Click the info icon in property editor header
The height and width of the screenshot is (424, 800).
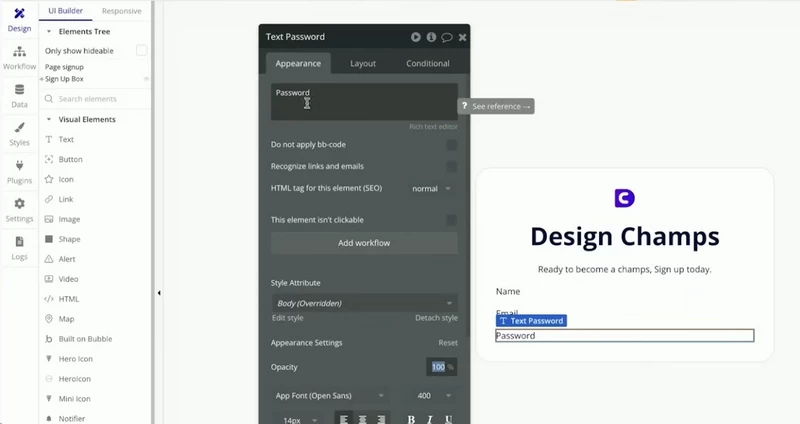tap(431, 37)
